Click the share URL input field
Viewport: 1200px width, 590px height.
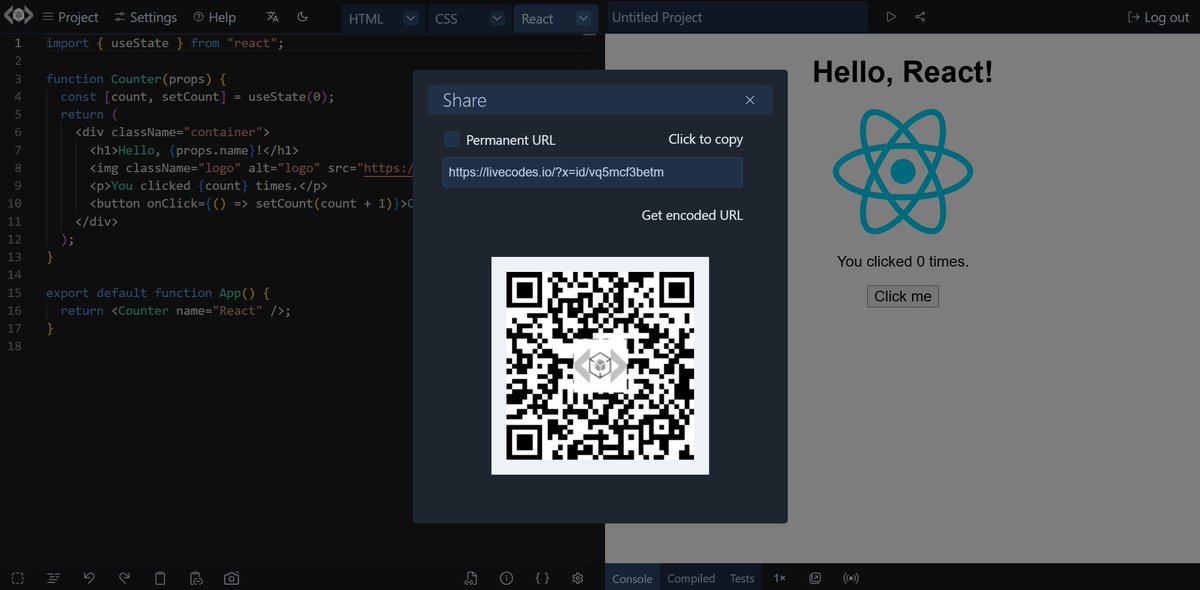point(593,172)
